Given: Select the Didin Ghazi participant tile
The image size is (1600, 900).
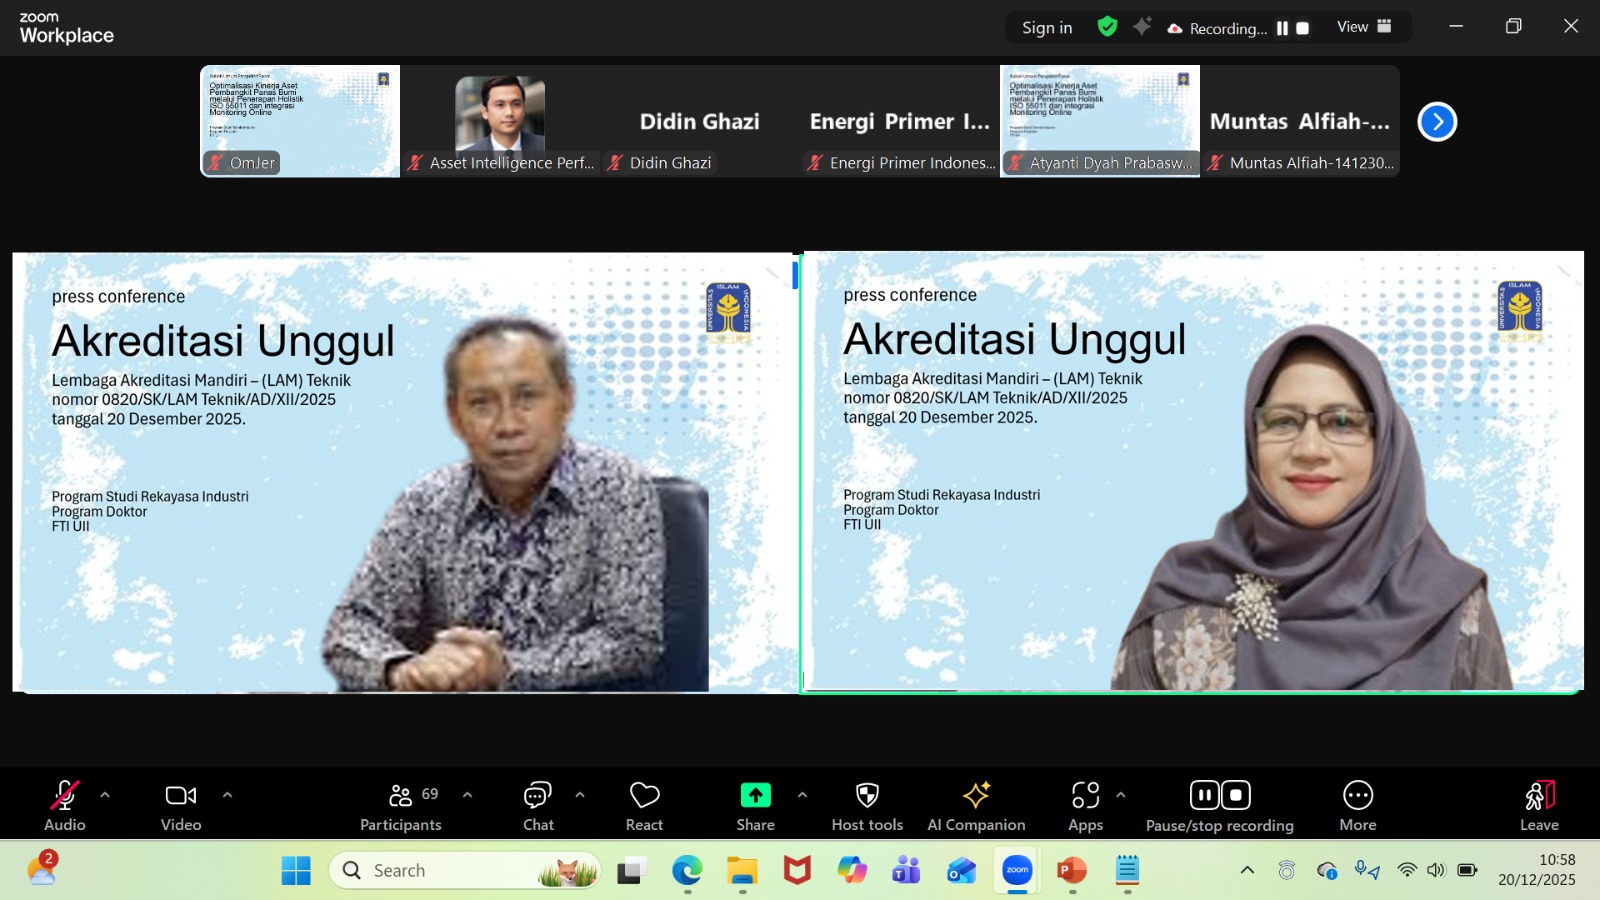Looking at the screenshot, I should 700,122.
